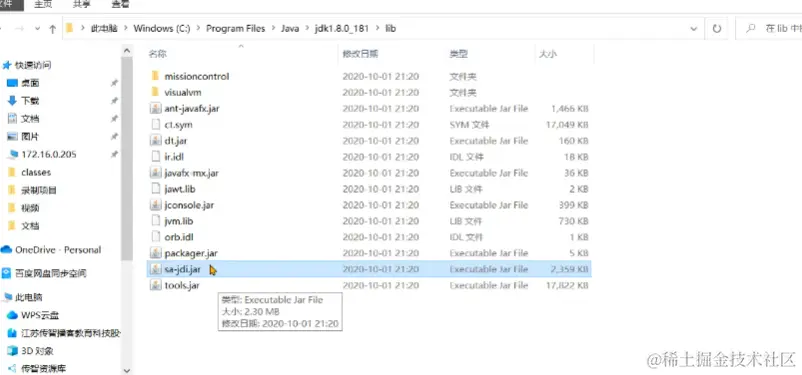The height and width of the screenshot is (375, 802).
Task: Click the packager.jar file icon
Action: [x=155, y=253]
